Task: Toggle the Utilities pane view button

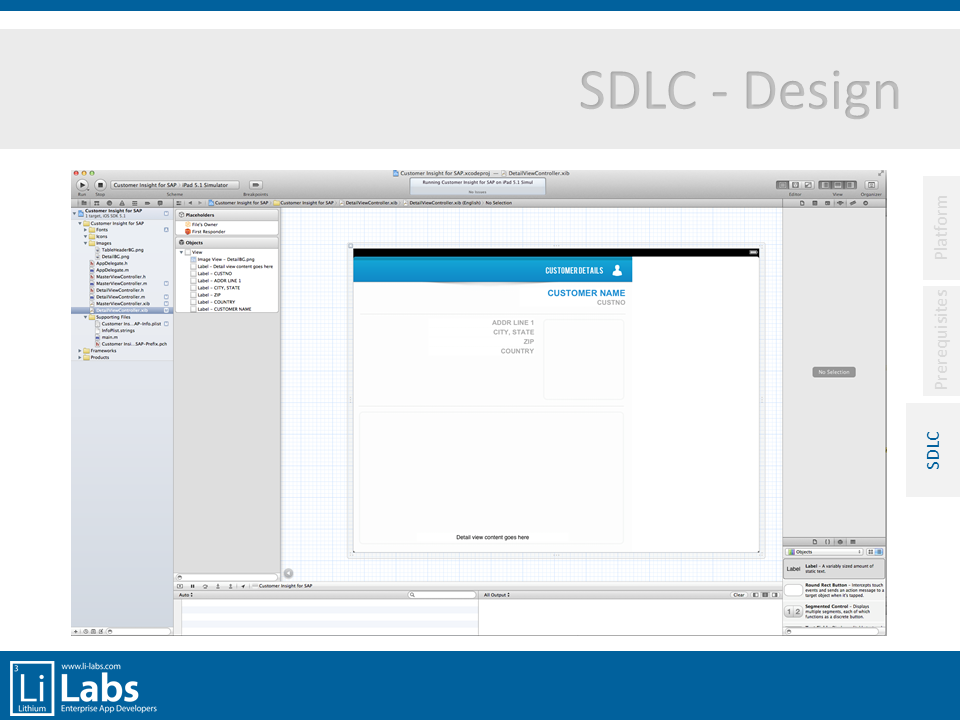Action: click(849, 185)
